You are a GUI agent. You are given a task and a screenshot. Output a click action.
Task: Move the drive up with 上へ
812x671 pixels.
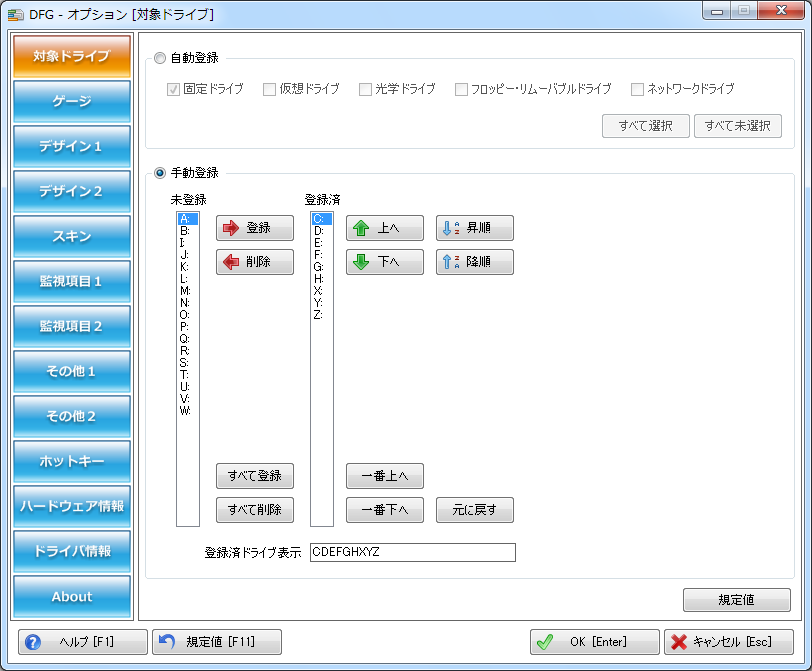point(385,228)
